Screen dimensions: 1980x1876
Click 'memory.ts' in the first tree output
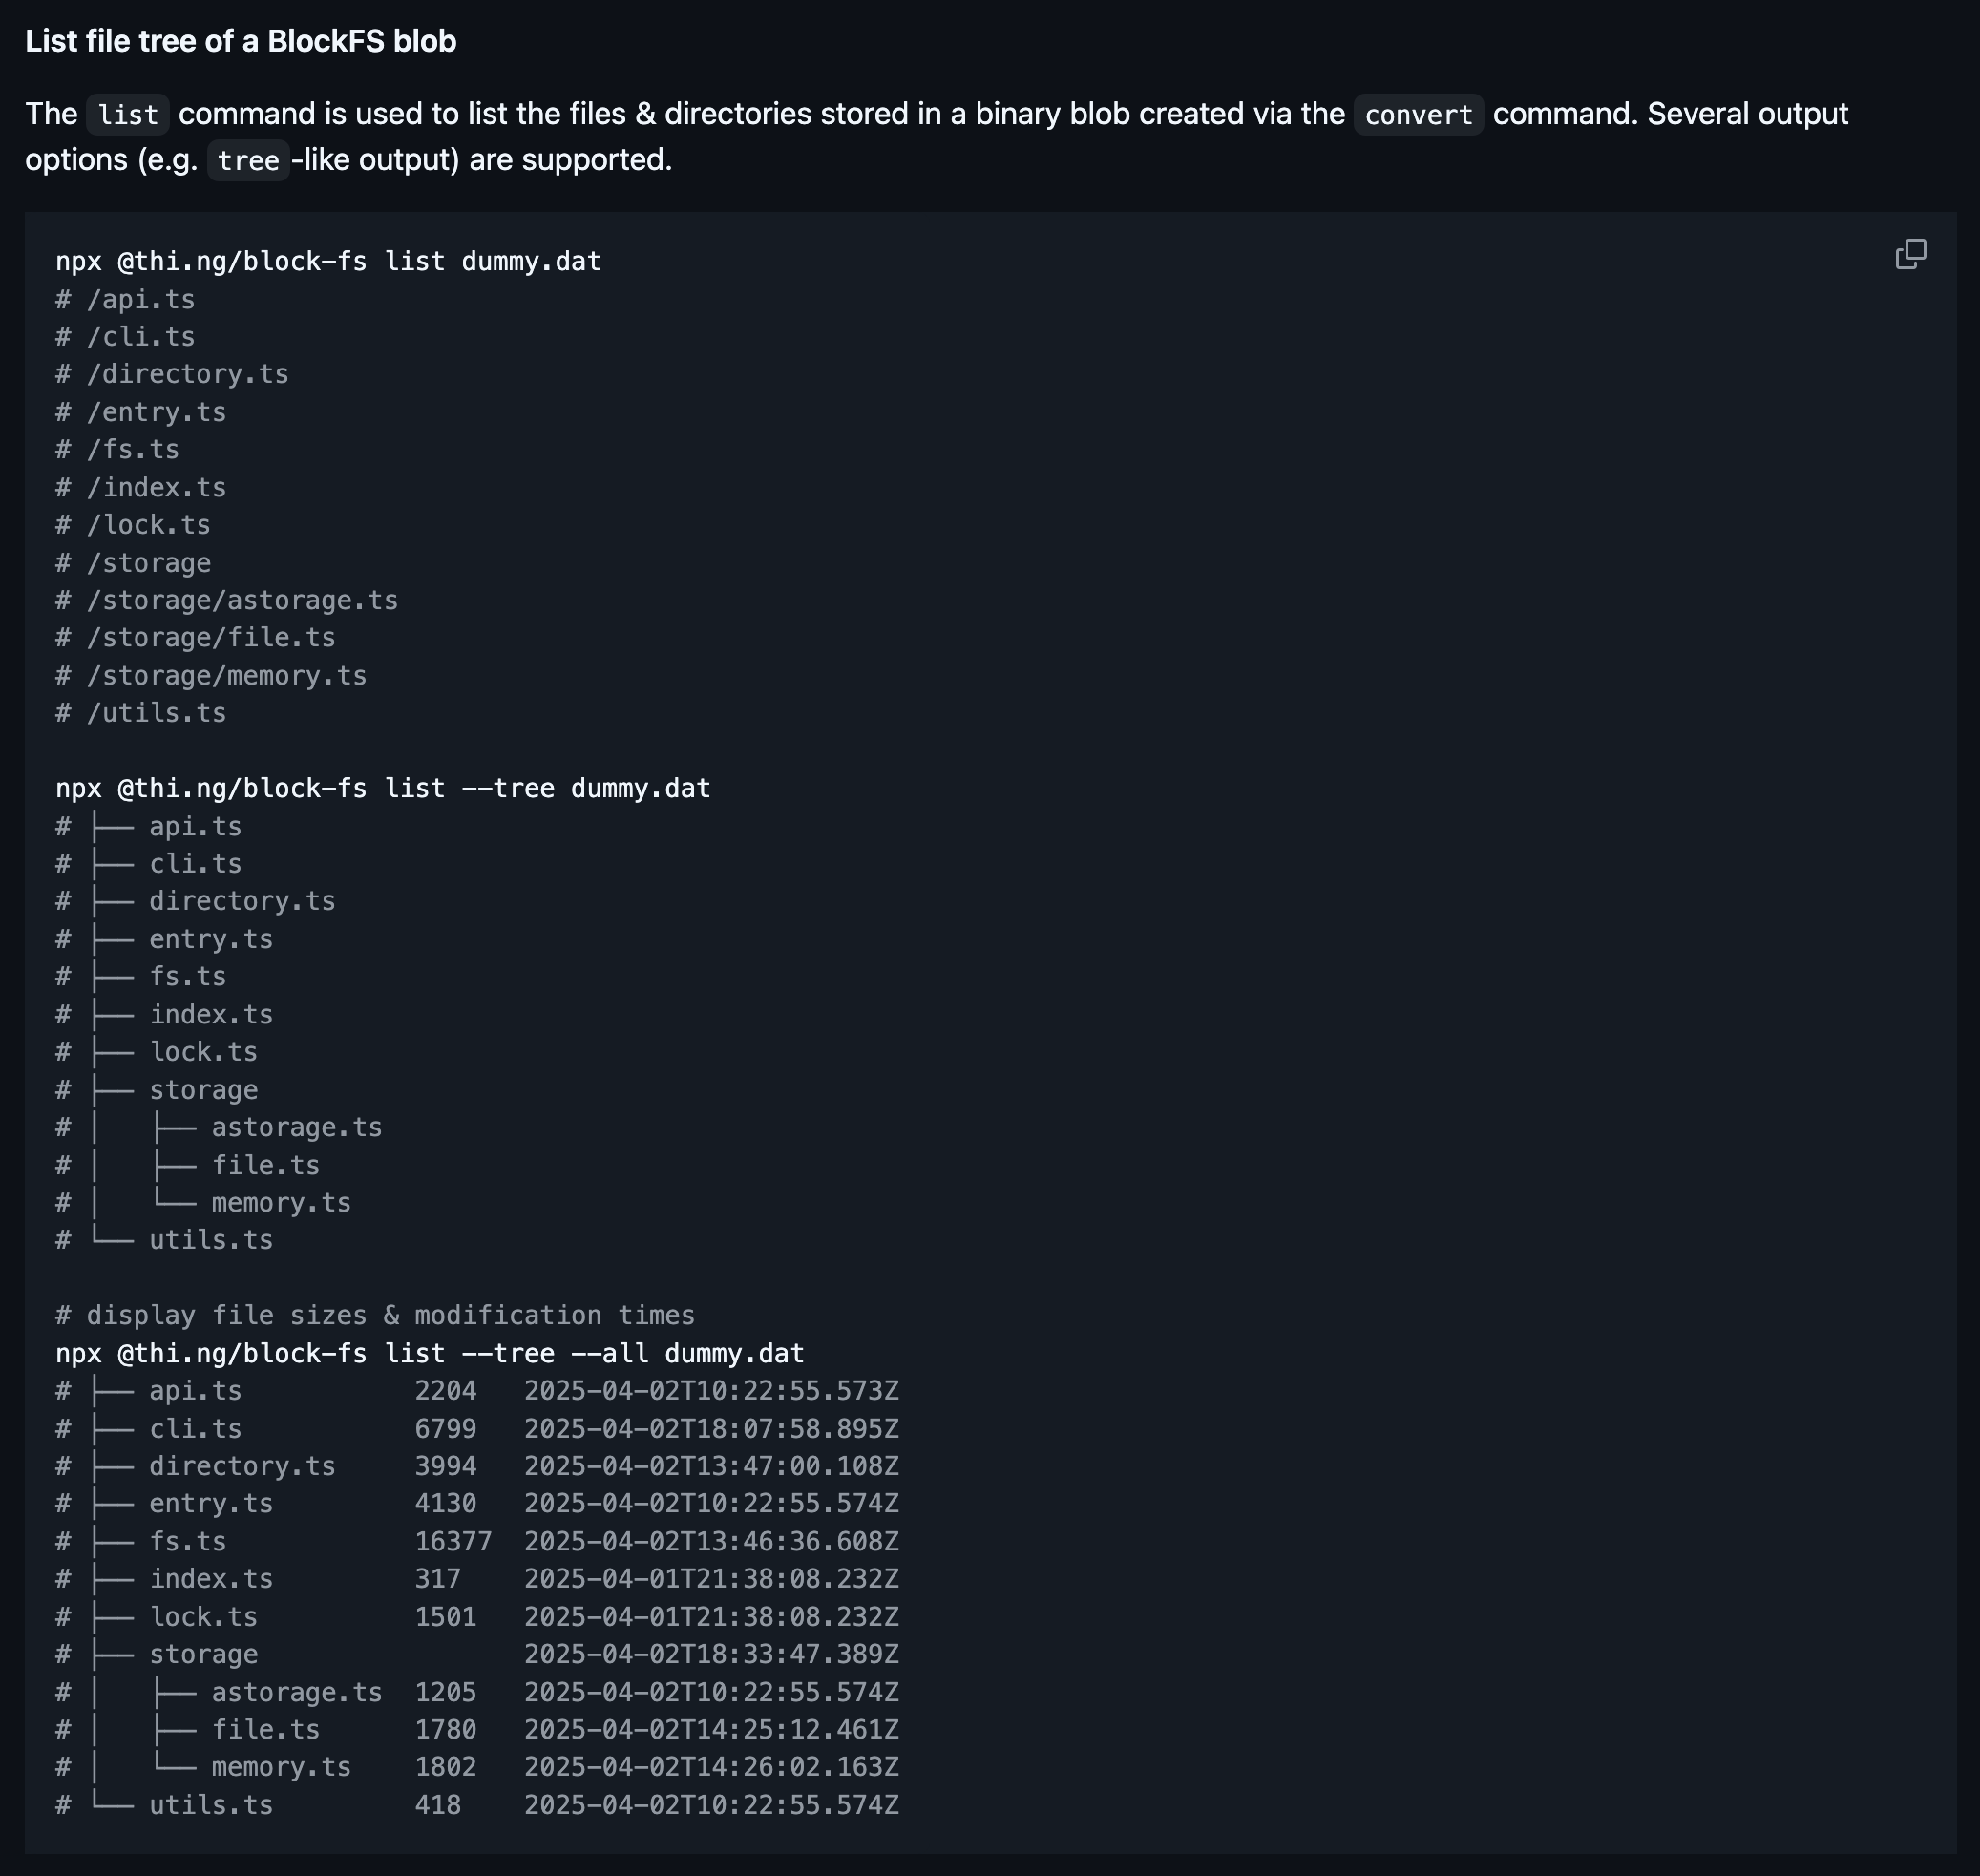click(x=281, y=1202)
